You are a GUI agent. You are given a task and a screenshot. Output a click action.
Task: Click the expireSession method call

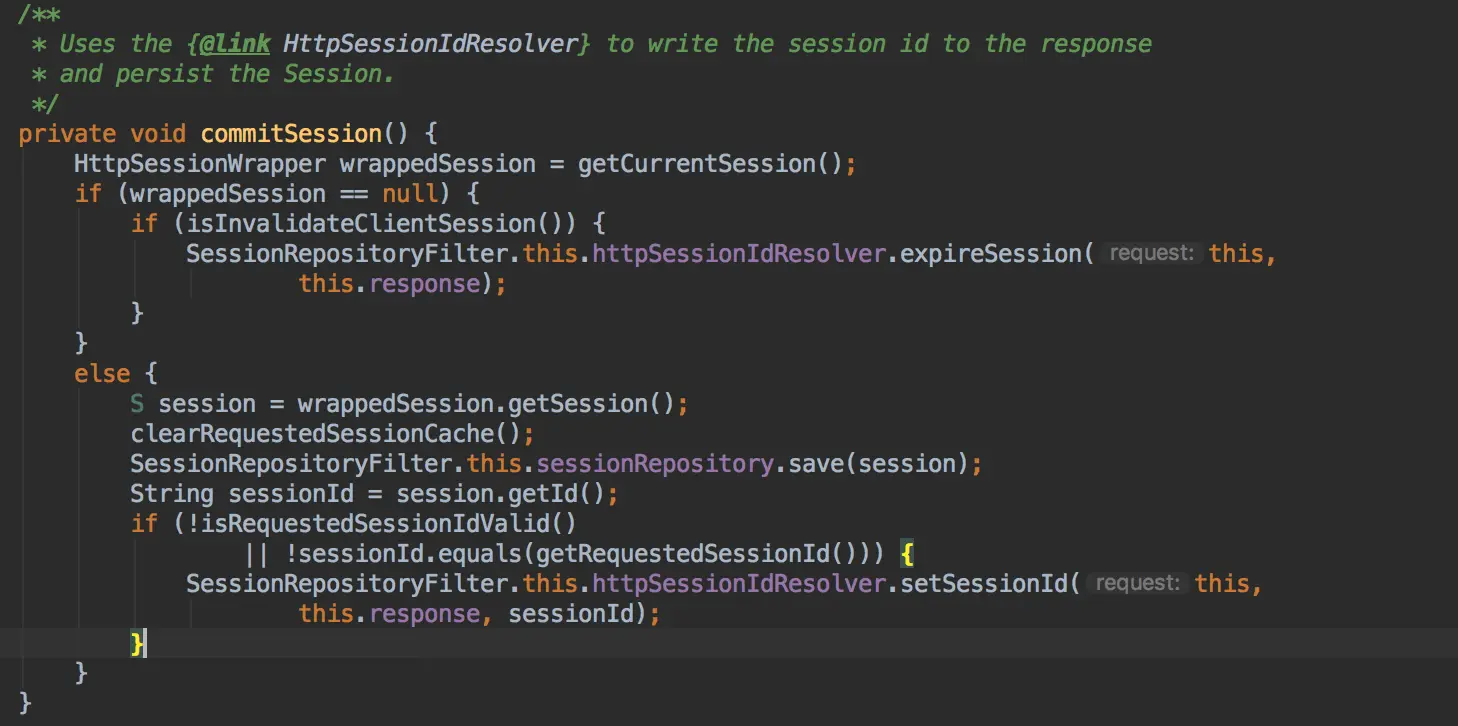pyautogui.click(x=991, y=254)
